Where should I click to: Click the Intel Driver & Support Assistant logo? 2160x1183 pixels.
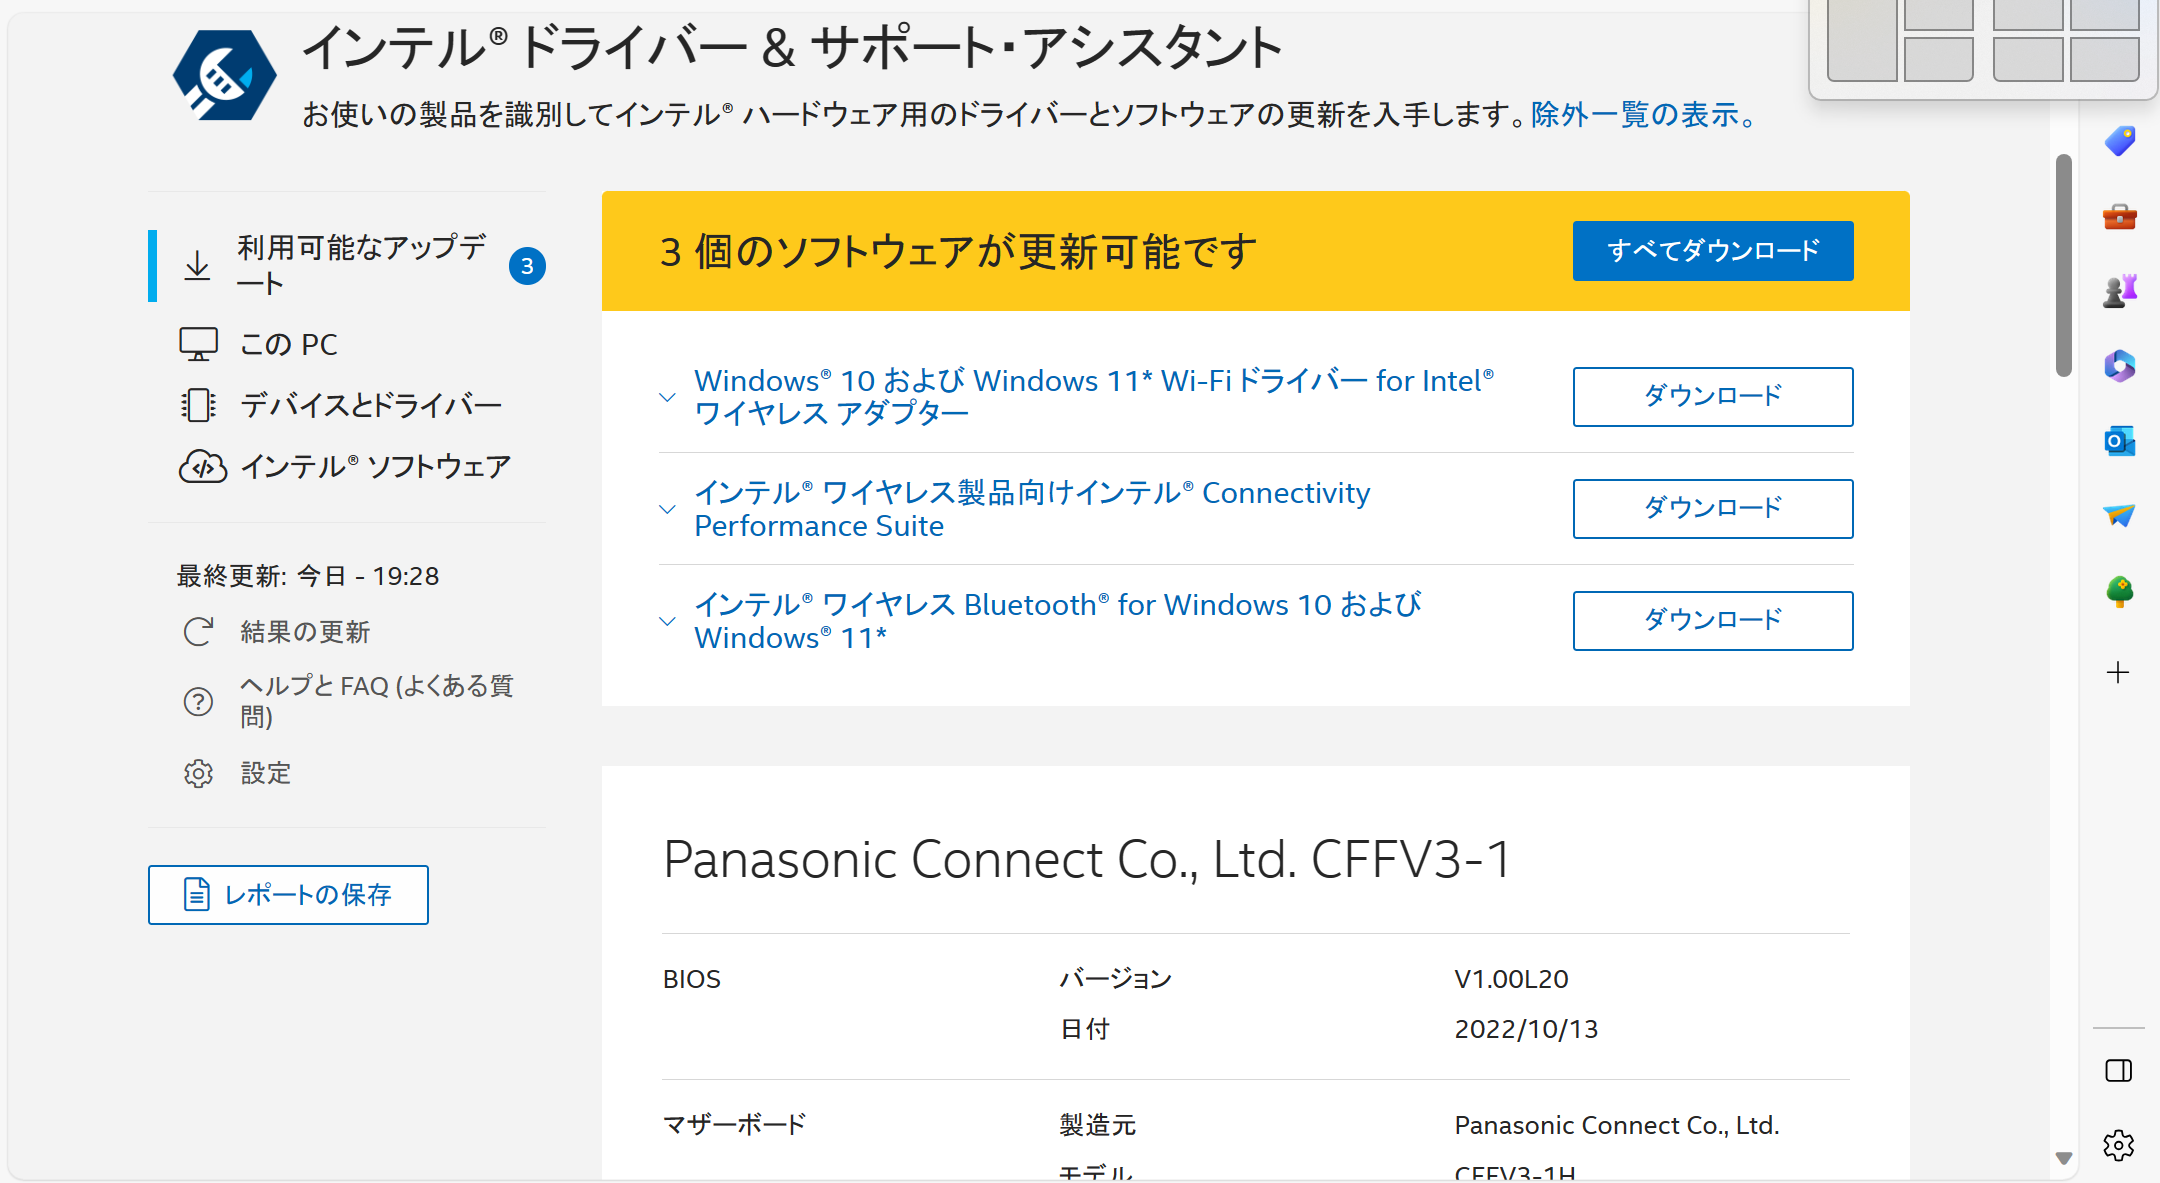(224, 75)
